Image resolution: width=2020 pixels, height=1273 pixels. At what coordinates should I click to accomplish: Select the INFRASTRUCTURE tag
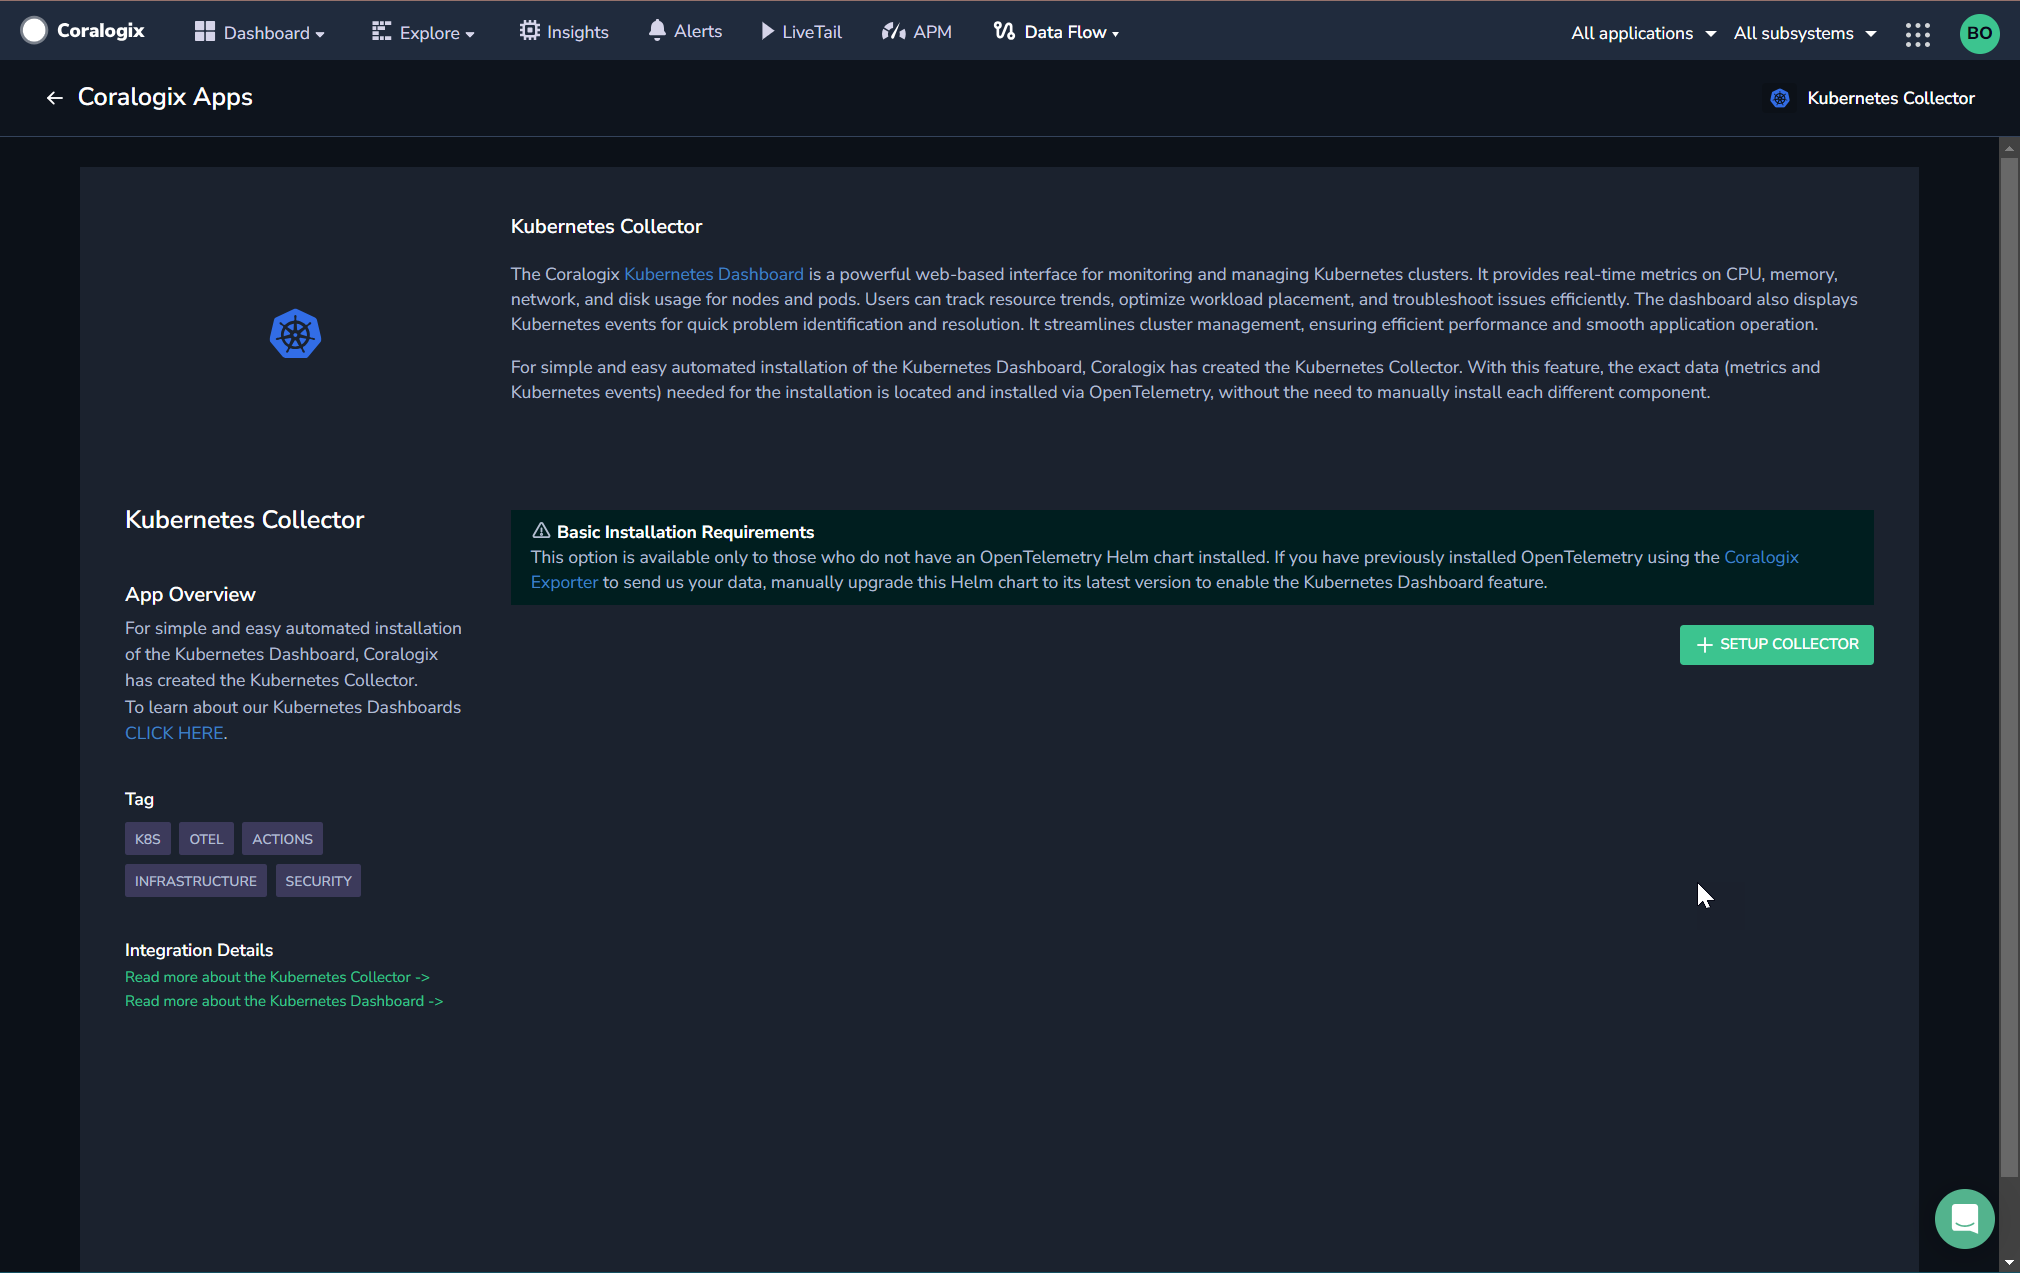point(196,881)
